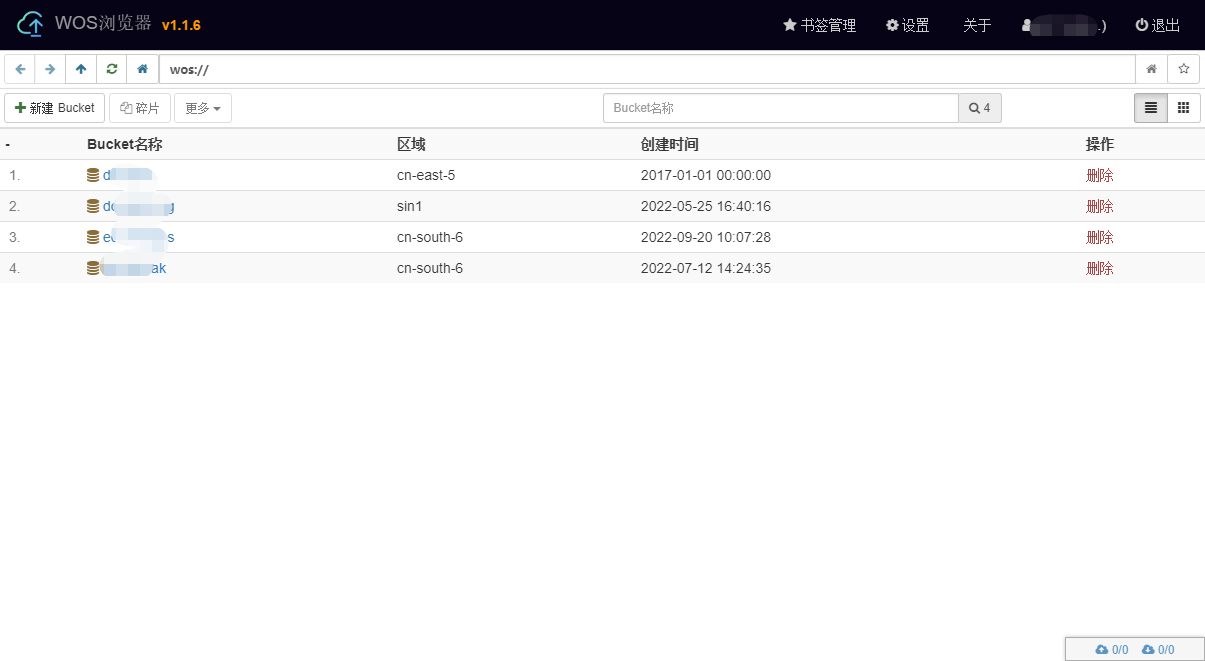Click the back navigation arrow icon
1205x661 pixels.
point(19,69)
